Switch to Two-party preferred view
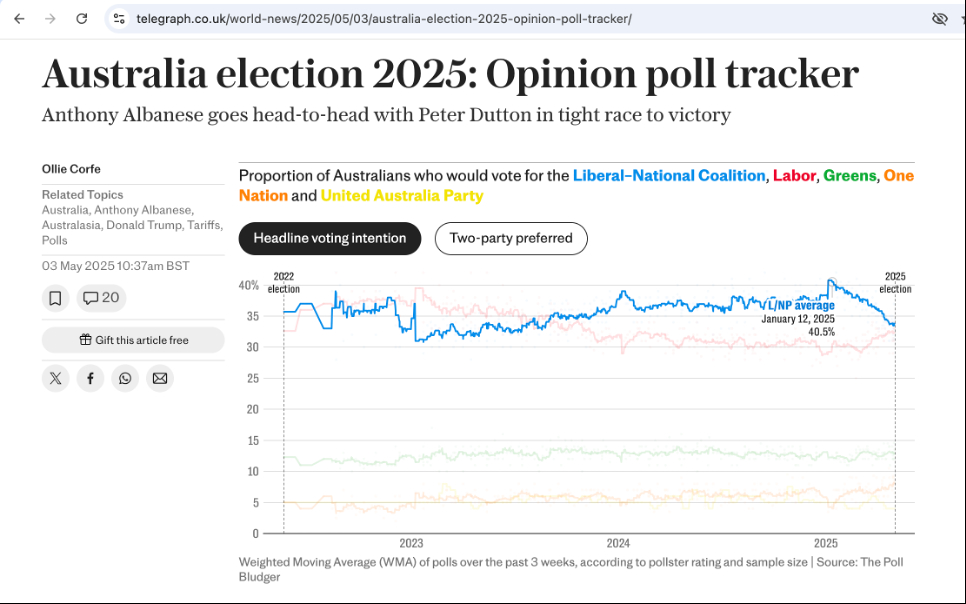The height and width of the screenshot is (604, 966). (x=510, y=238)
